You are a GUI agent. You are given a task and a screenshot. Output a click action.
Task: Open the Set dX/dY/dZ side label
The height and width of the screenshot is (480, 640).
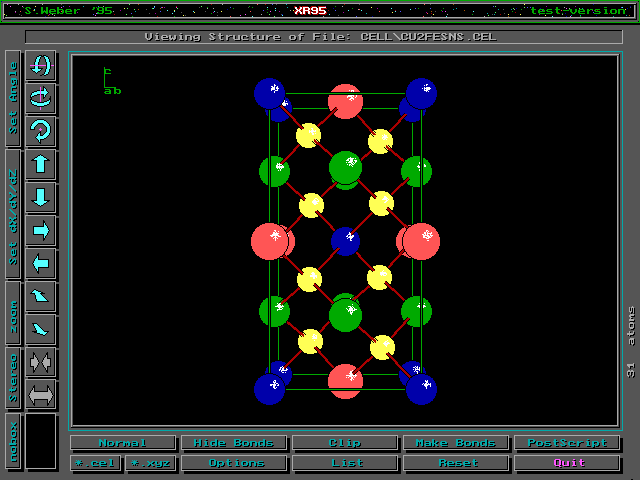tap(13, 214)
